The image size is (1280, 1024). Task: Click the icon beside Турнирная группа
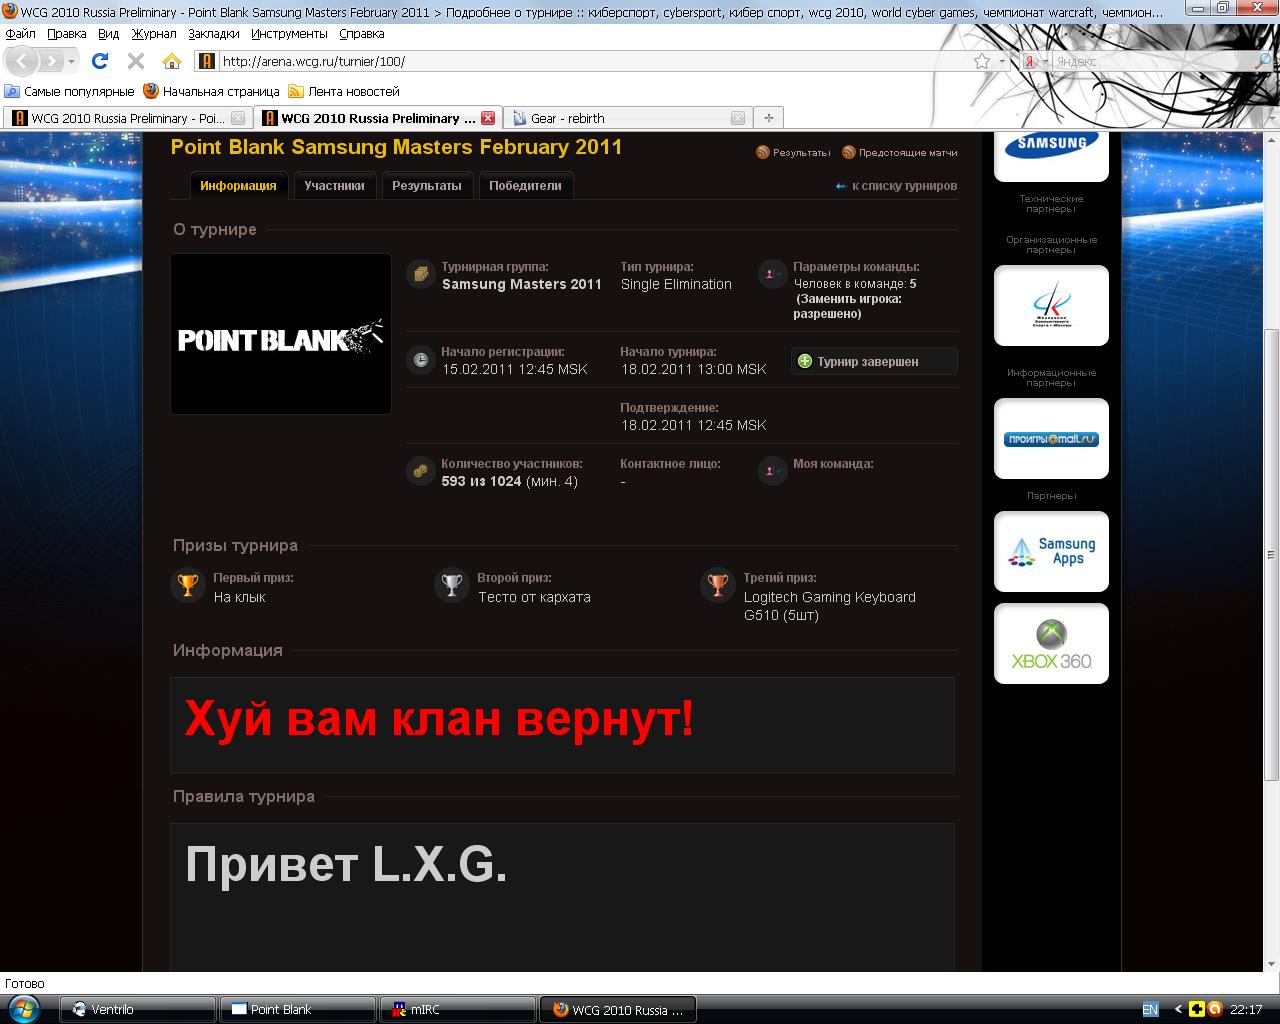[x=421, y=274]
